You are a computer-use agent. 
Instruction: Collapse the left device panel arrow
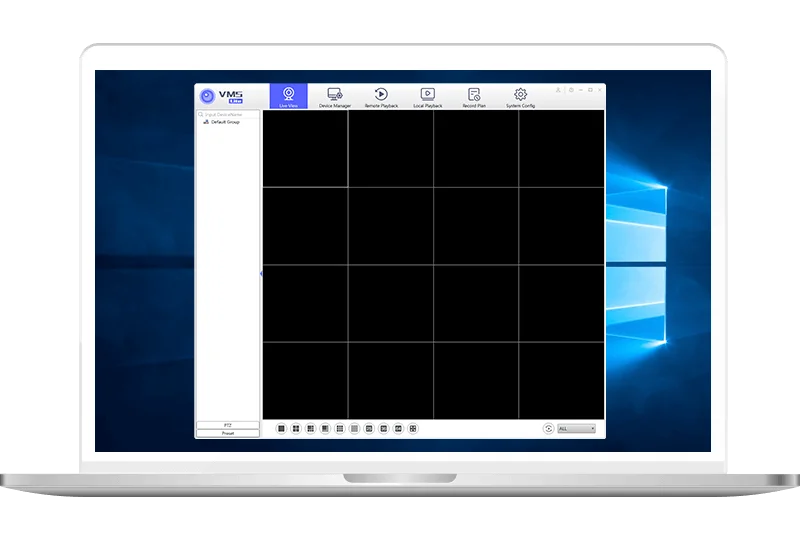(x=261, y=274)
